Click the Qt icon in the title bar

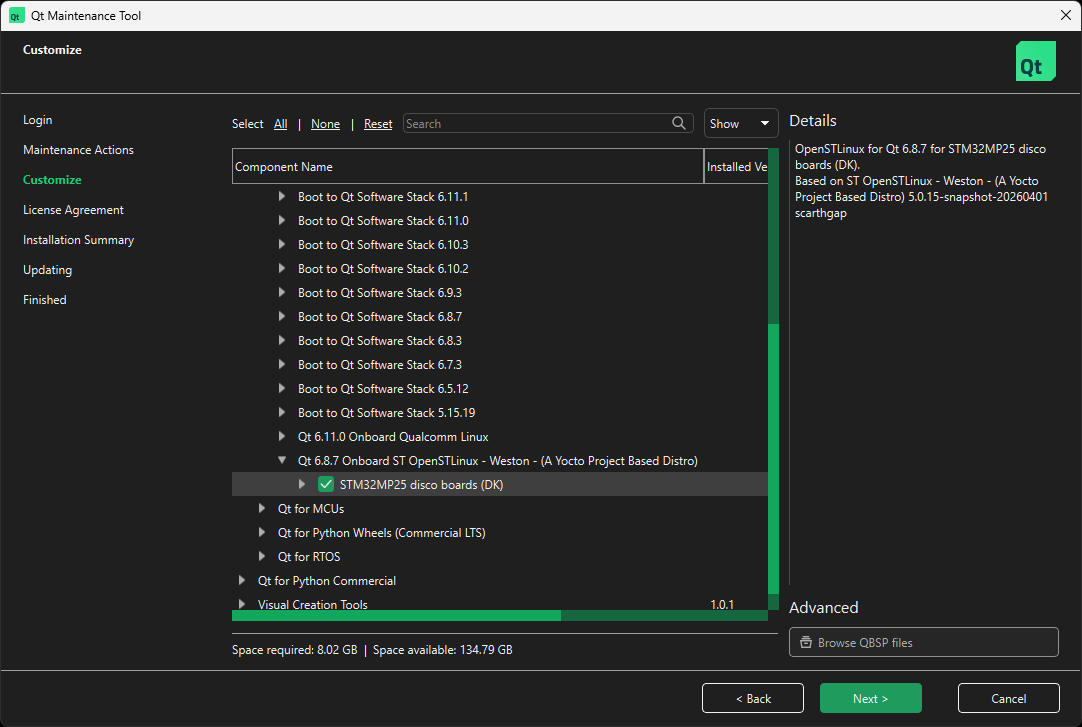[17, 15]
